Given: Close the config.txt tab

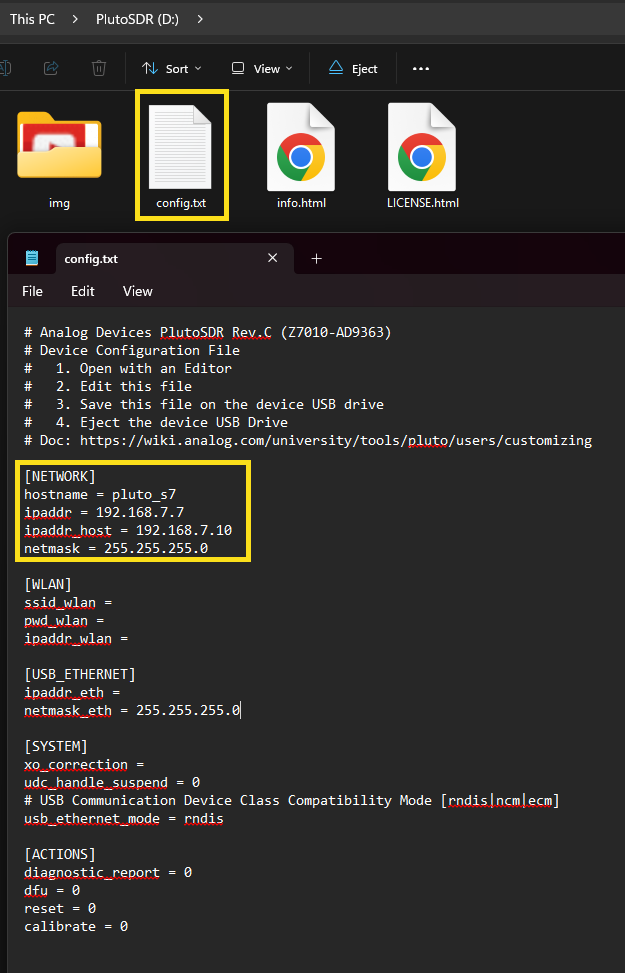Looking at the screenshot, I should coord(272,258).
